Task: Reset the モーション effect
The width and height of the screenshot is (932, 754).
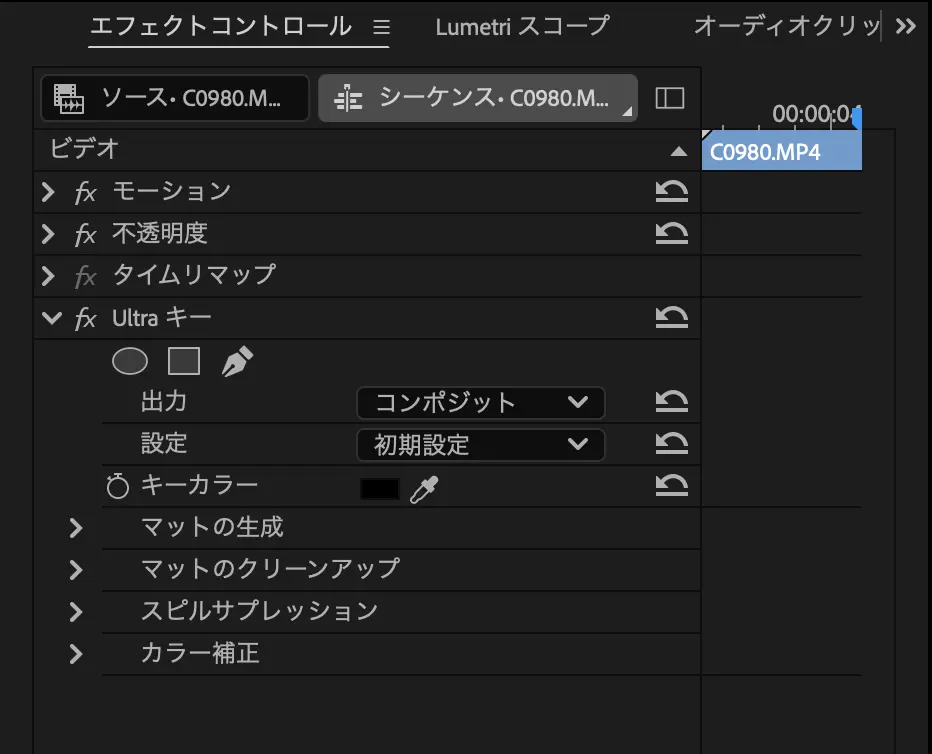Action: [672, 192]
